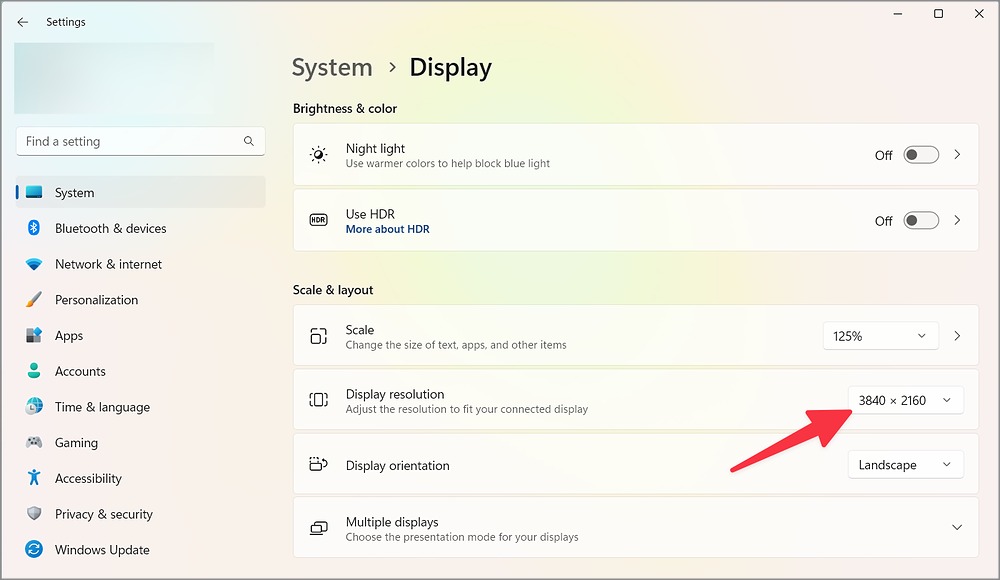Image resolution: width=1000 pixels, height=580 pixels.
Task: Click the Find a setting search box
Action: [x=140, y=141]
